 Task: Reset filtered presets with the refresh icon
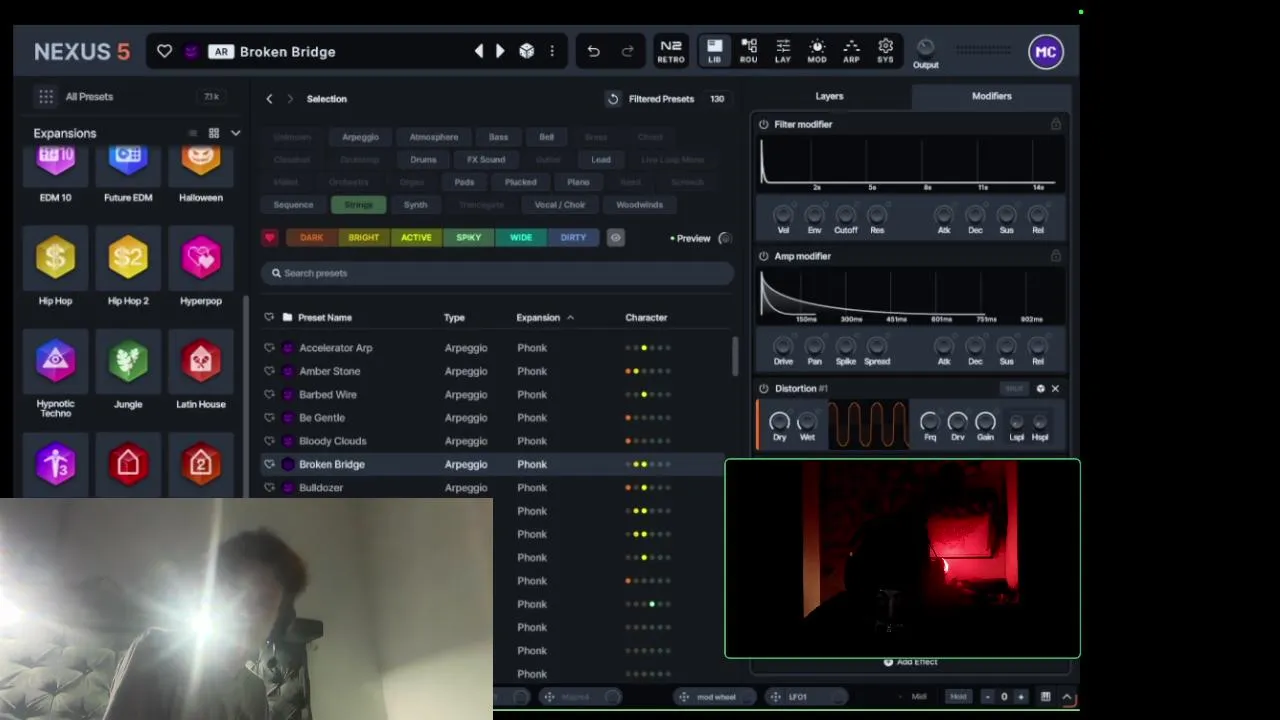click(613, 99)
